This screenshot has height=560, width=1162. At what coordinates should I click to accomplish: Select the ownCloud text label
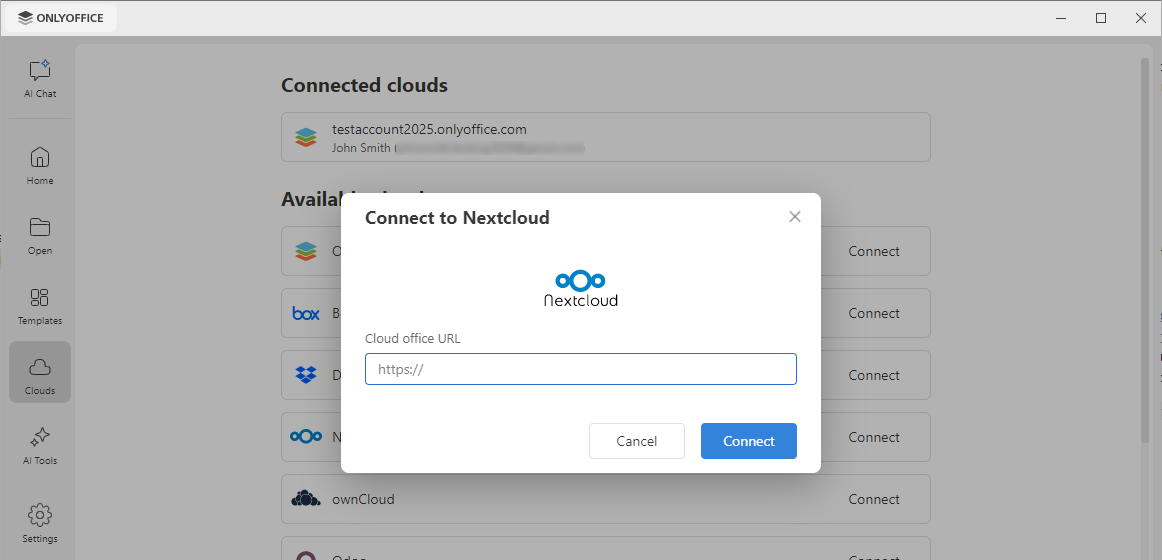point(363,499)
